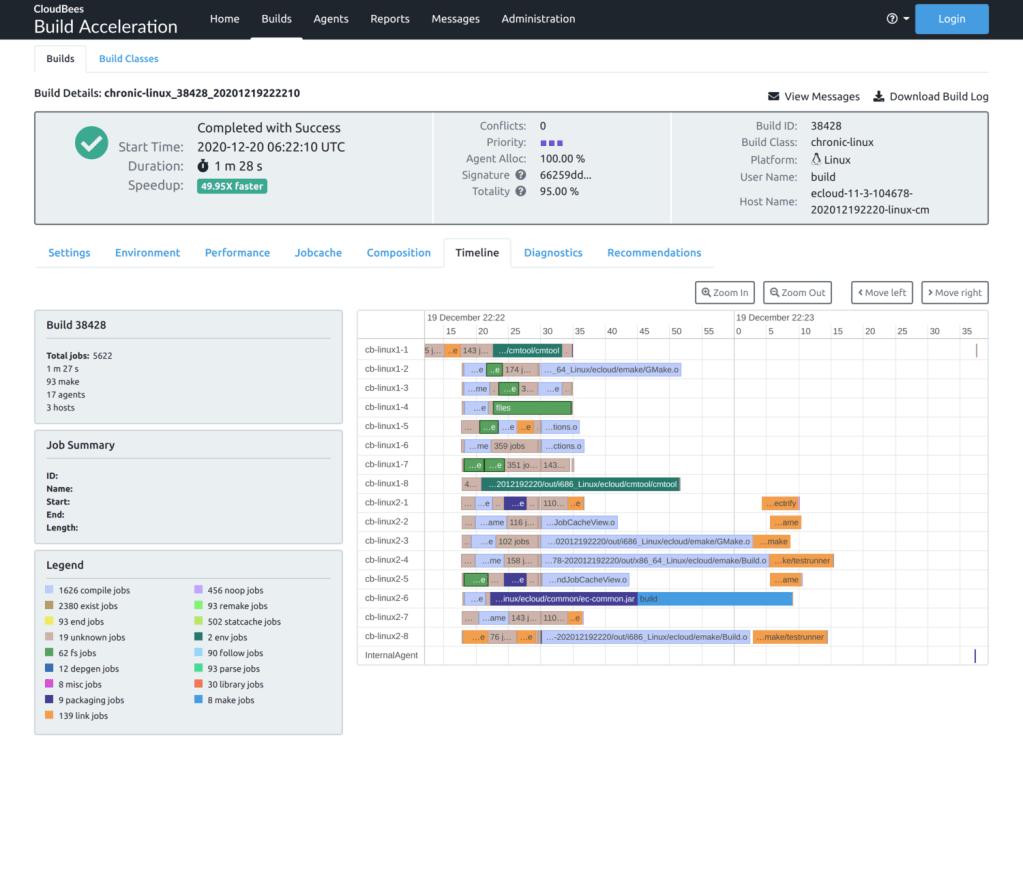Open the Recommendations tab
The width and height of the screenshot is (1023, 873).
coord(654,253)
